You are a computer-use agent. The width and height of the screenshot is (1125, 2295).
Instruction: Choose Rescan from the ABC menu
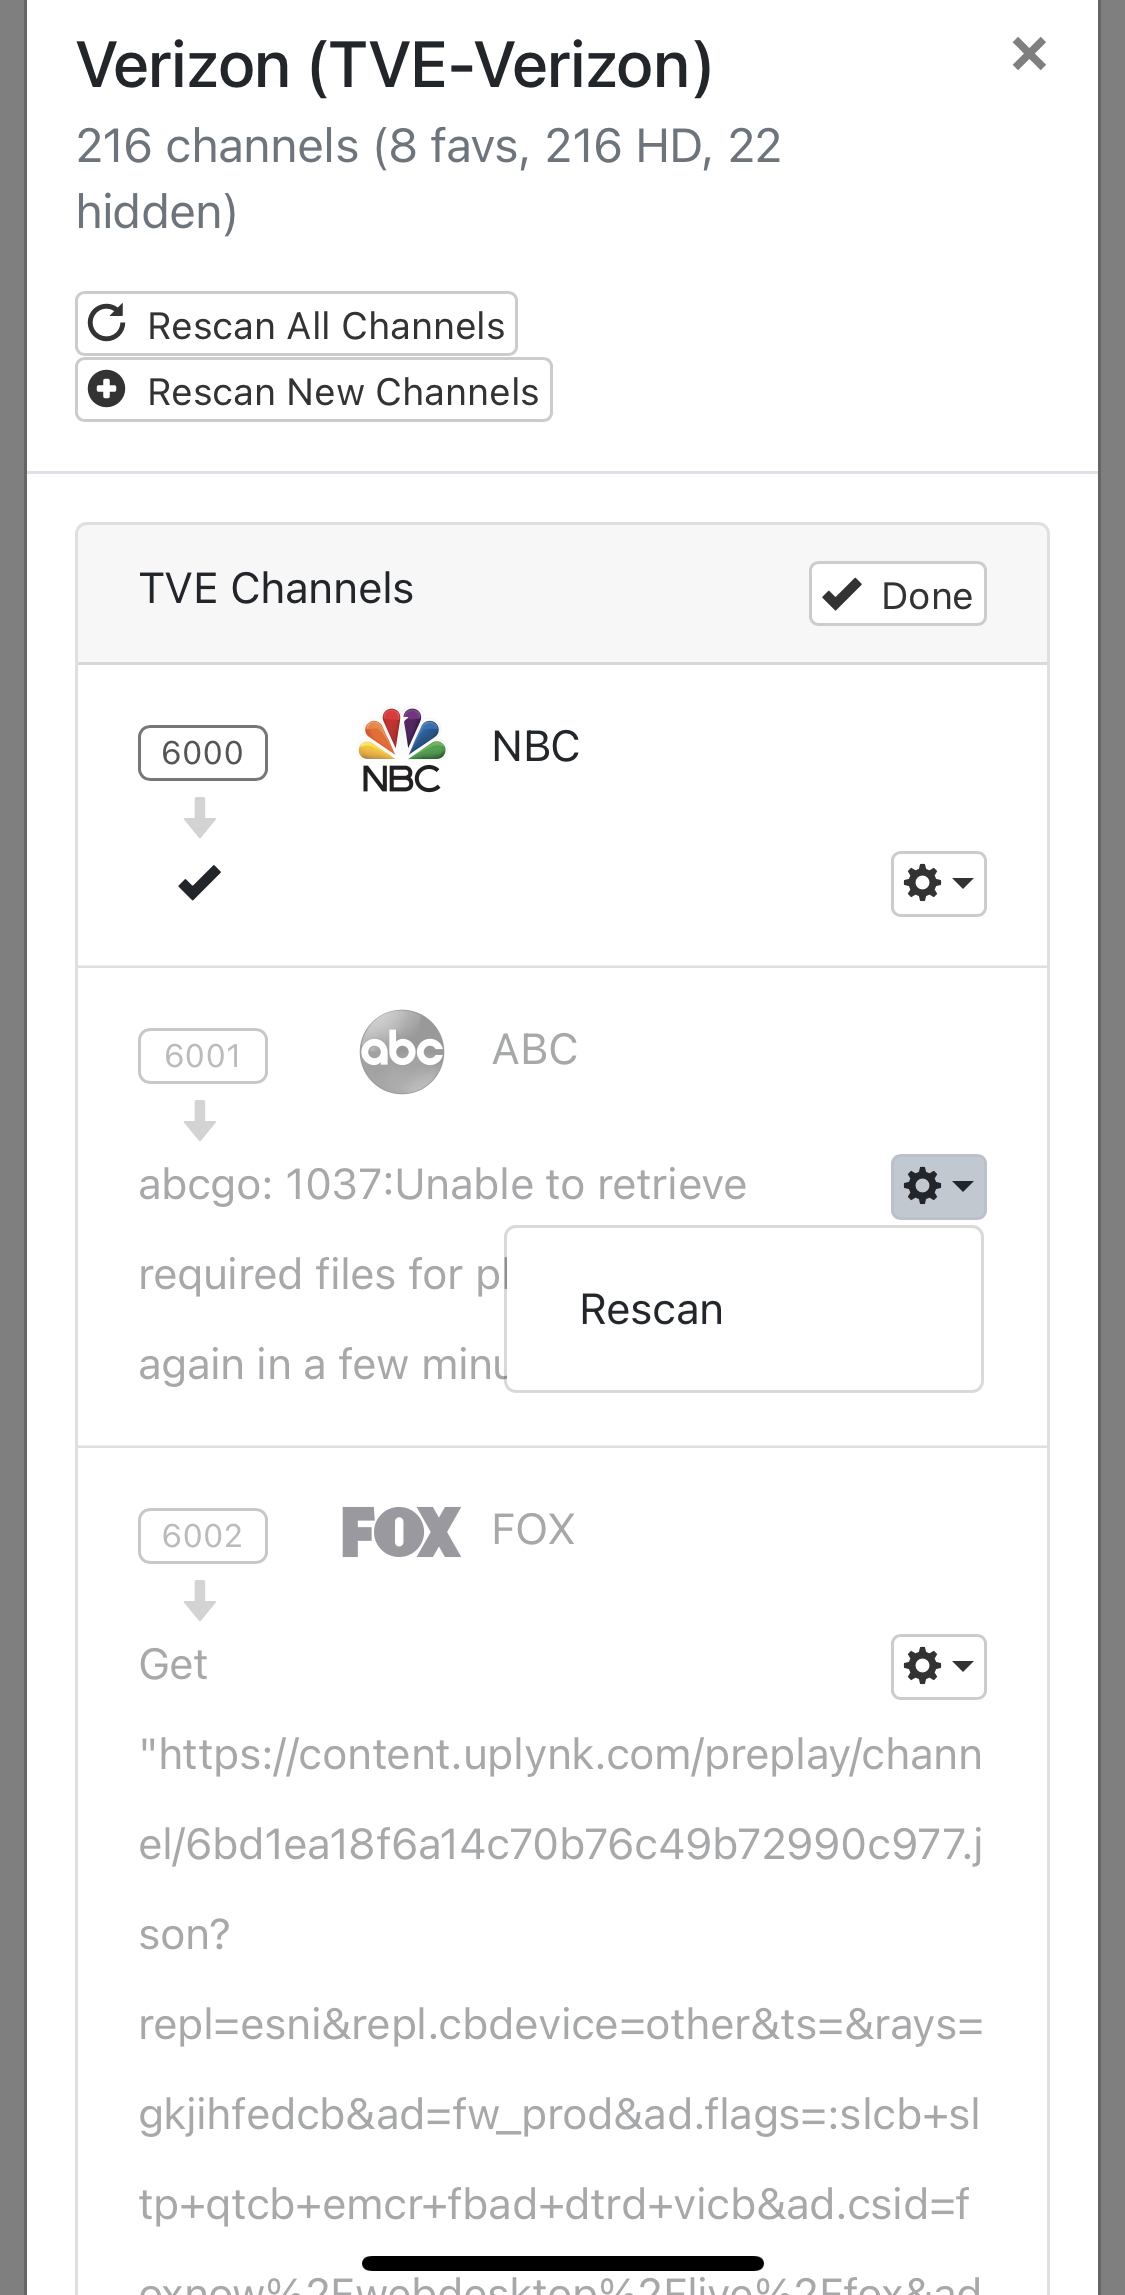tap(652, 1310)
